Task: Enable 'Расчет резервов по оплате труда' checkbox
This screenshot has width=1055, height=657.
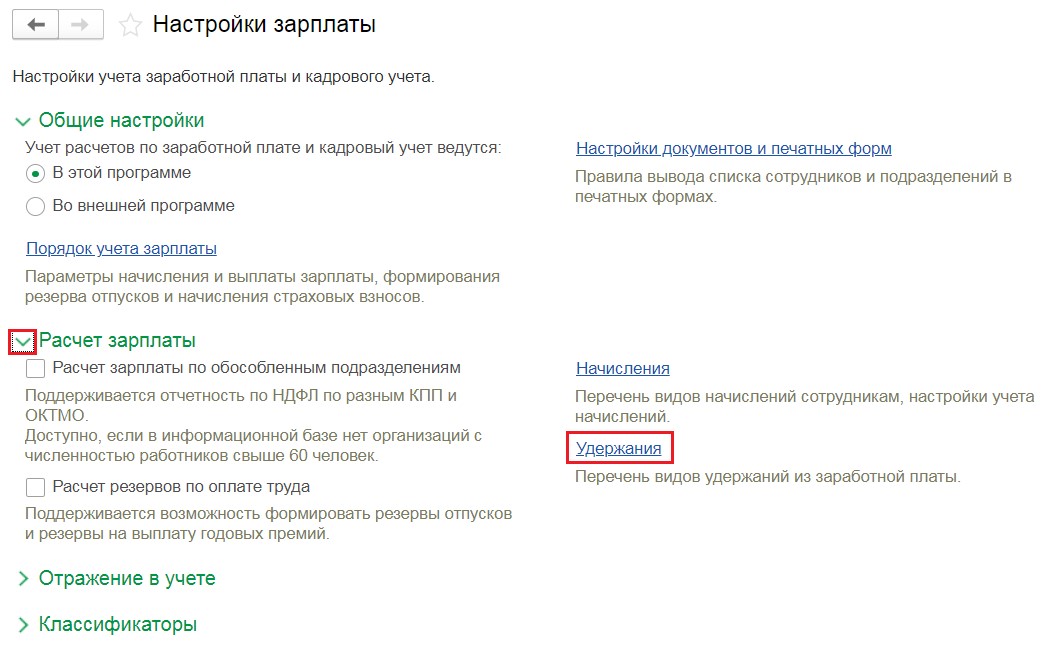Action: [x=36, y=487]
